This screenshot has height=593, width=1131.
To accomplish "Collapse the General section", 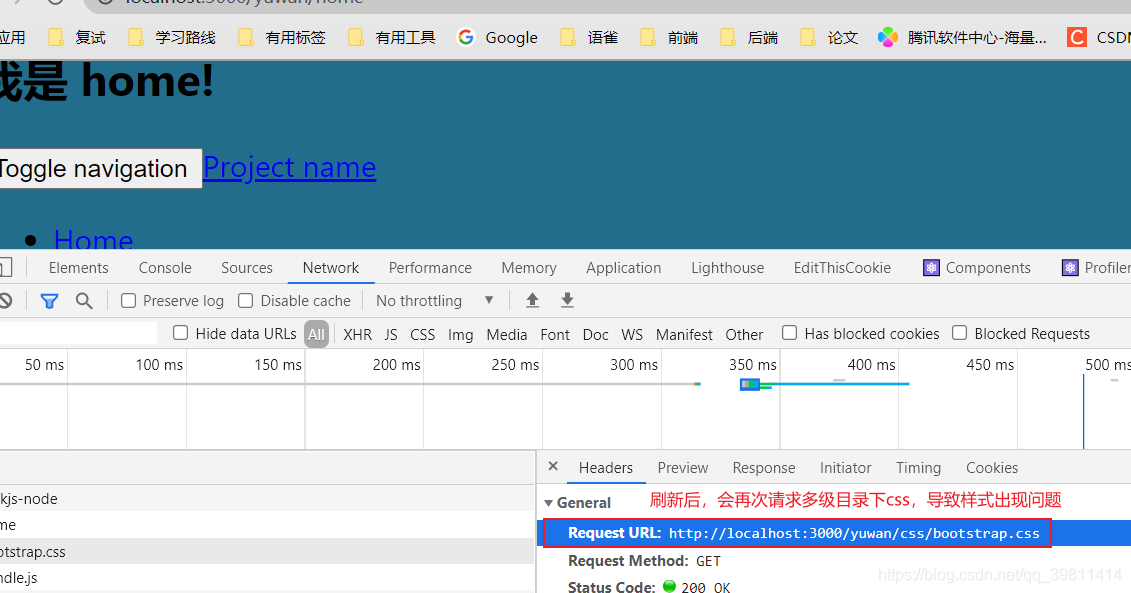I will [x=549, y=503].
